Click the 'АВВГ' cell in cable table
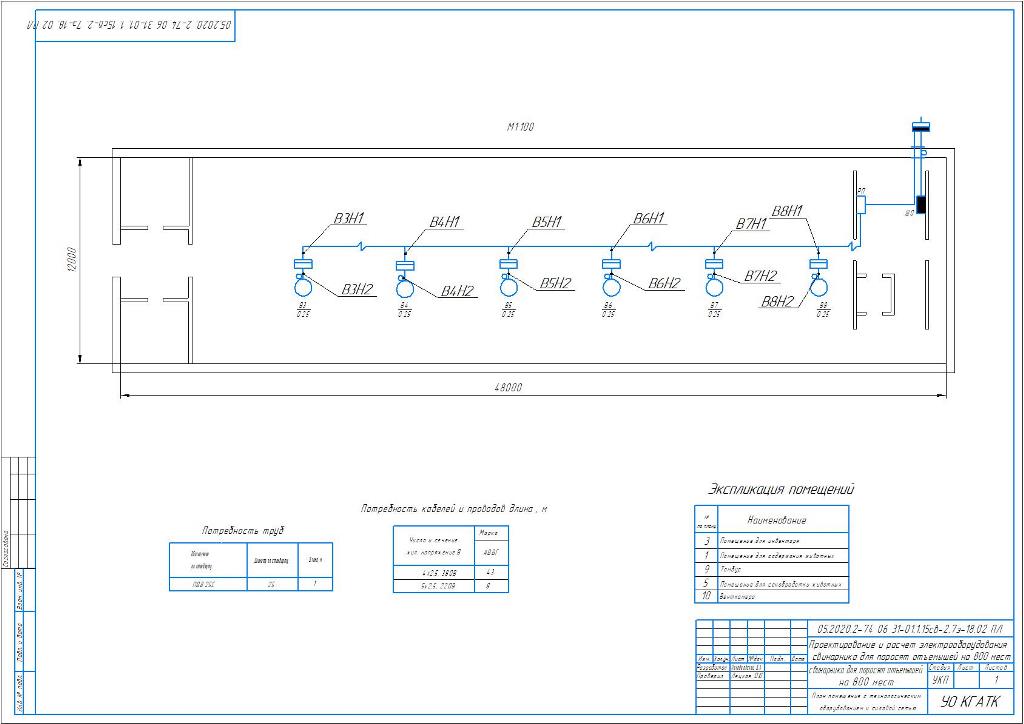 click(490, 552)
